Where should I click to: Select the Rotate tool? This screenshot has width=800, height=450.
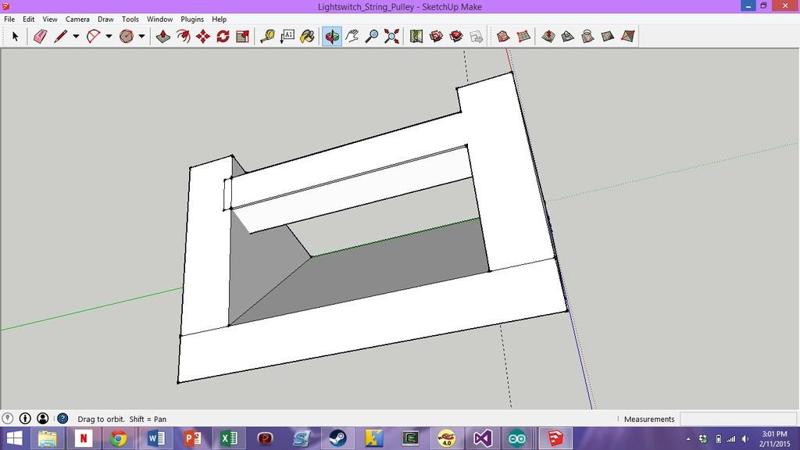tap(223, 36)
